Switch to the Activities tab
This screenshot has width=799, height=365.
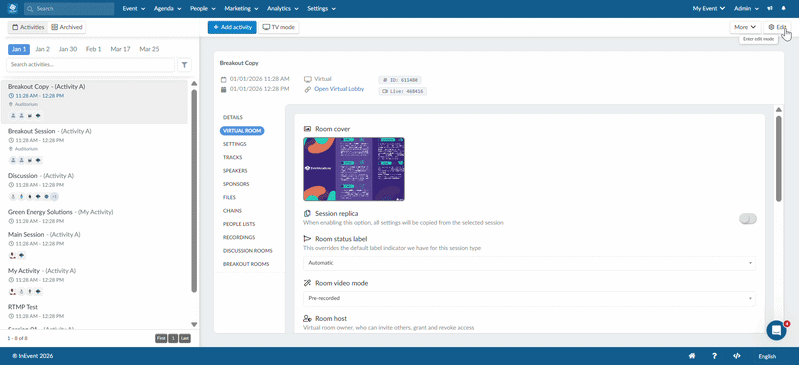coord(28,27)
